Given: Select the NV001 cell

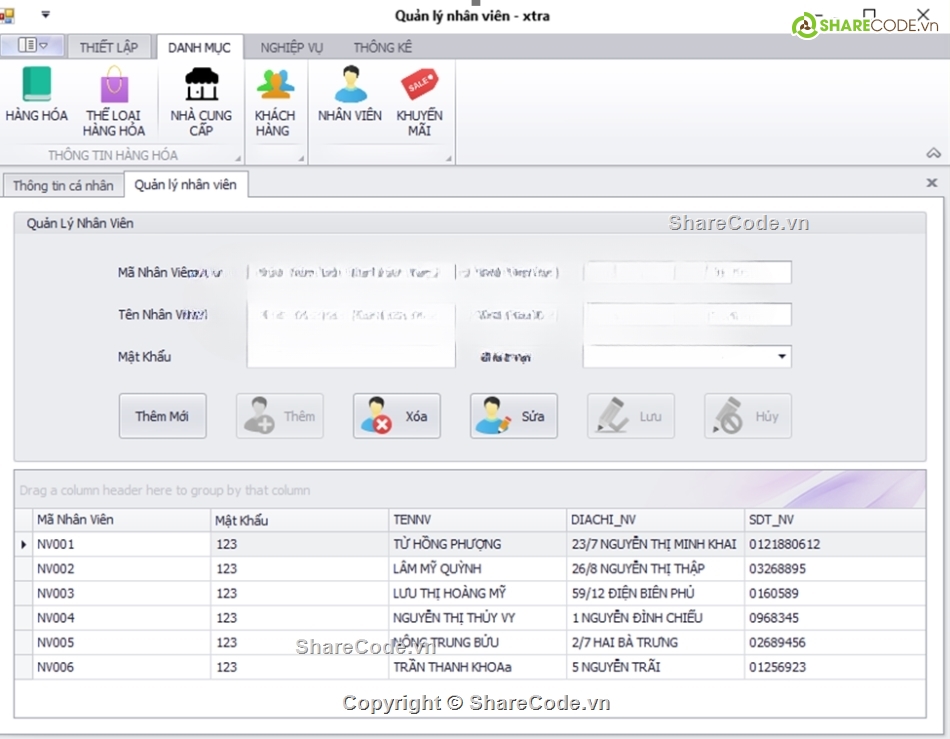Looking at the screenshot, I should tap(121, 544).
